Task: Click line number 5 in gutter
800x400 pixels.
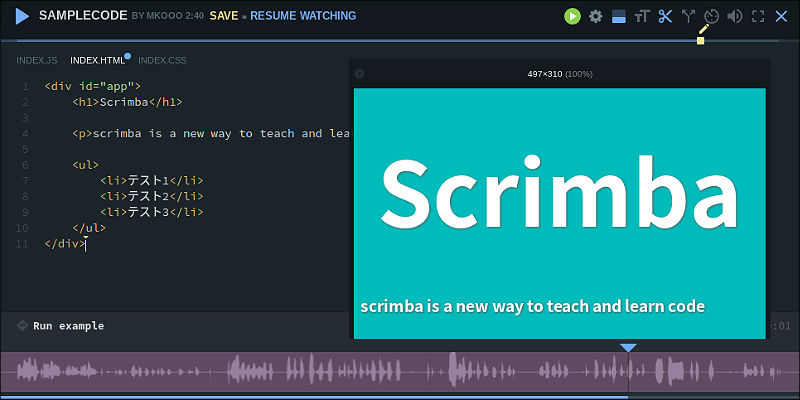Action: tap(26, 149)
